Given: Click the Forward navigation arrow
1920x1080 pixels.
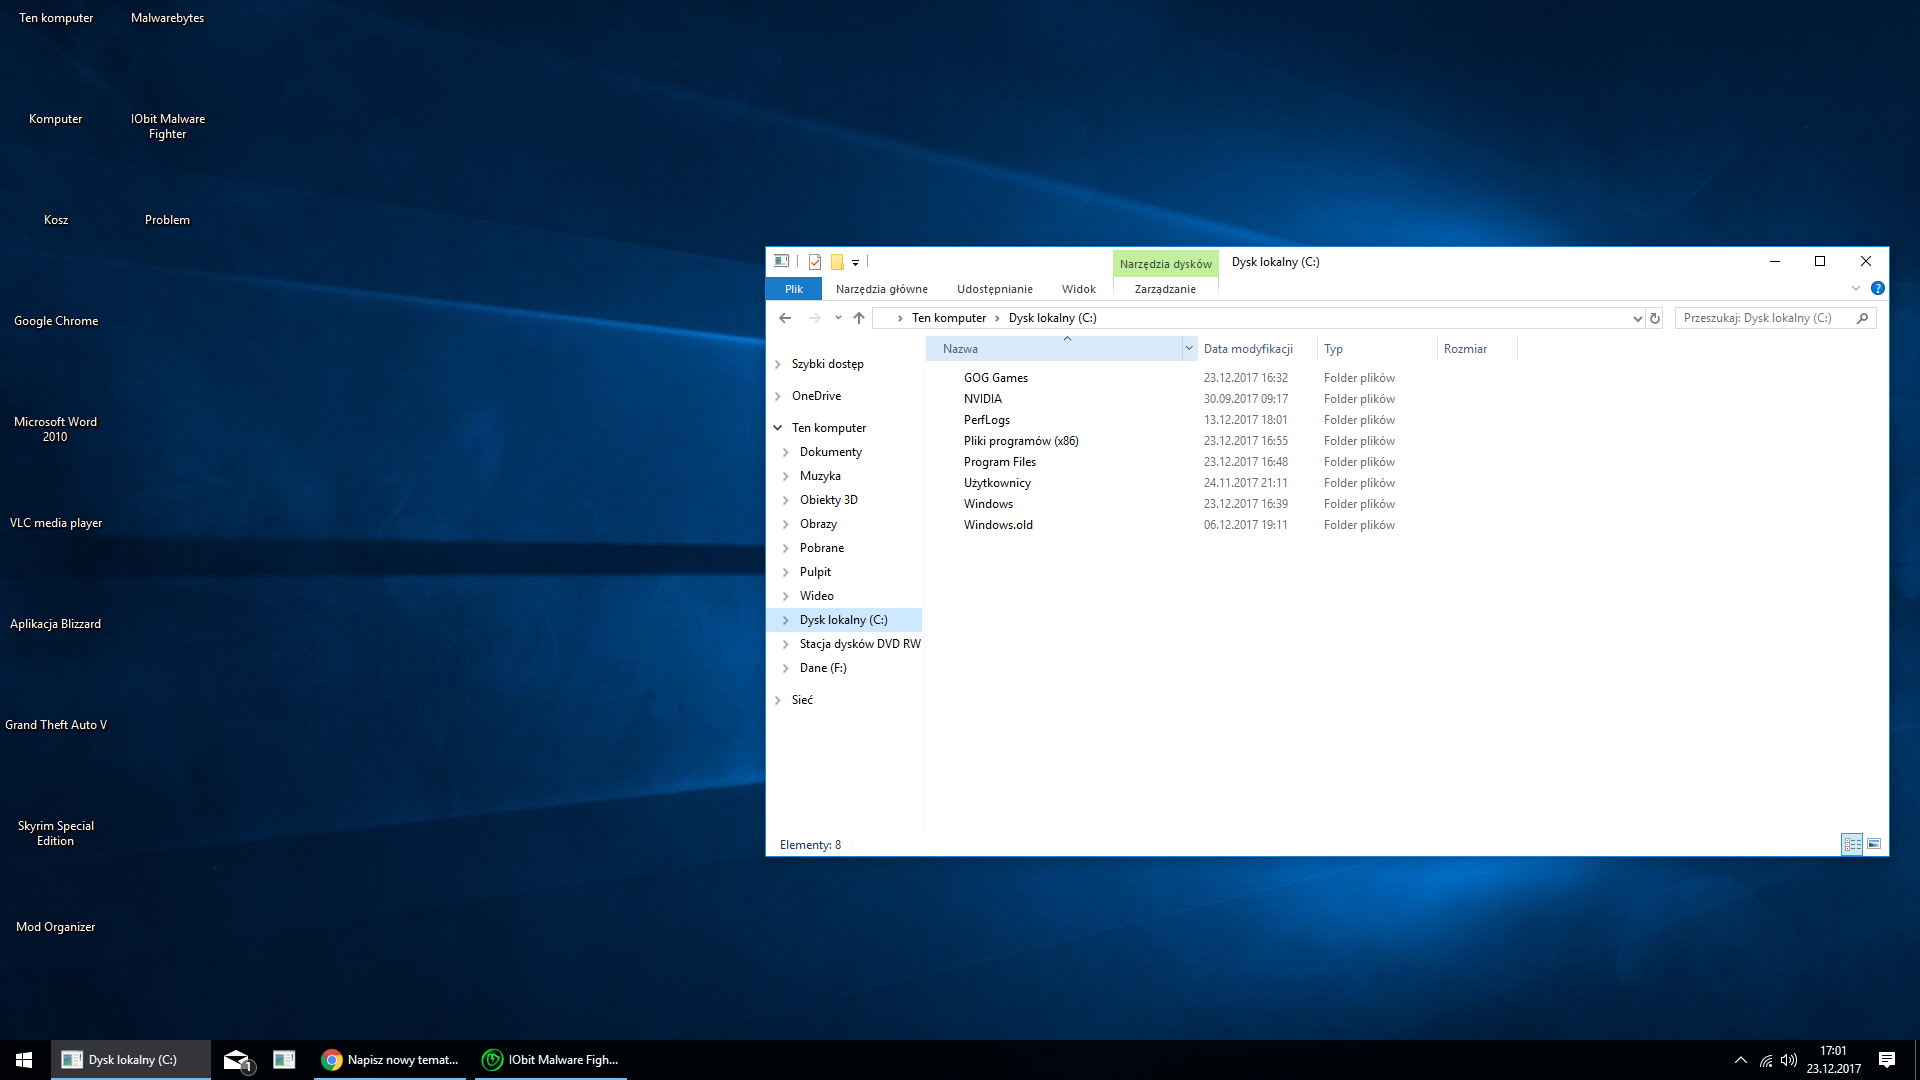Looking at the screenshot, I should [815, 318].
